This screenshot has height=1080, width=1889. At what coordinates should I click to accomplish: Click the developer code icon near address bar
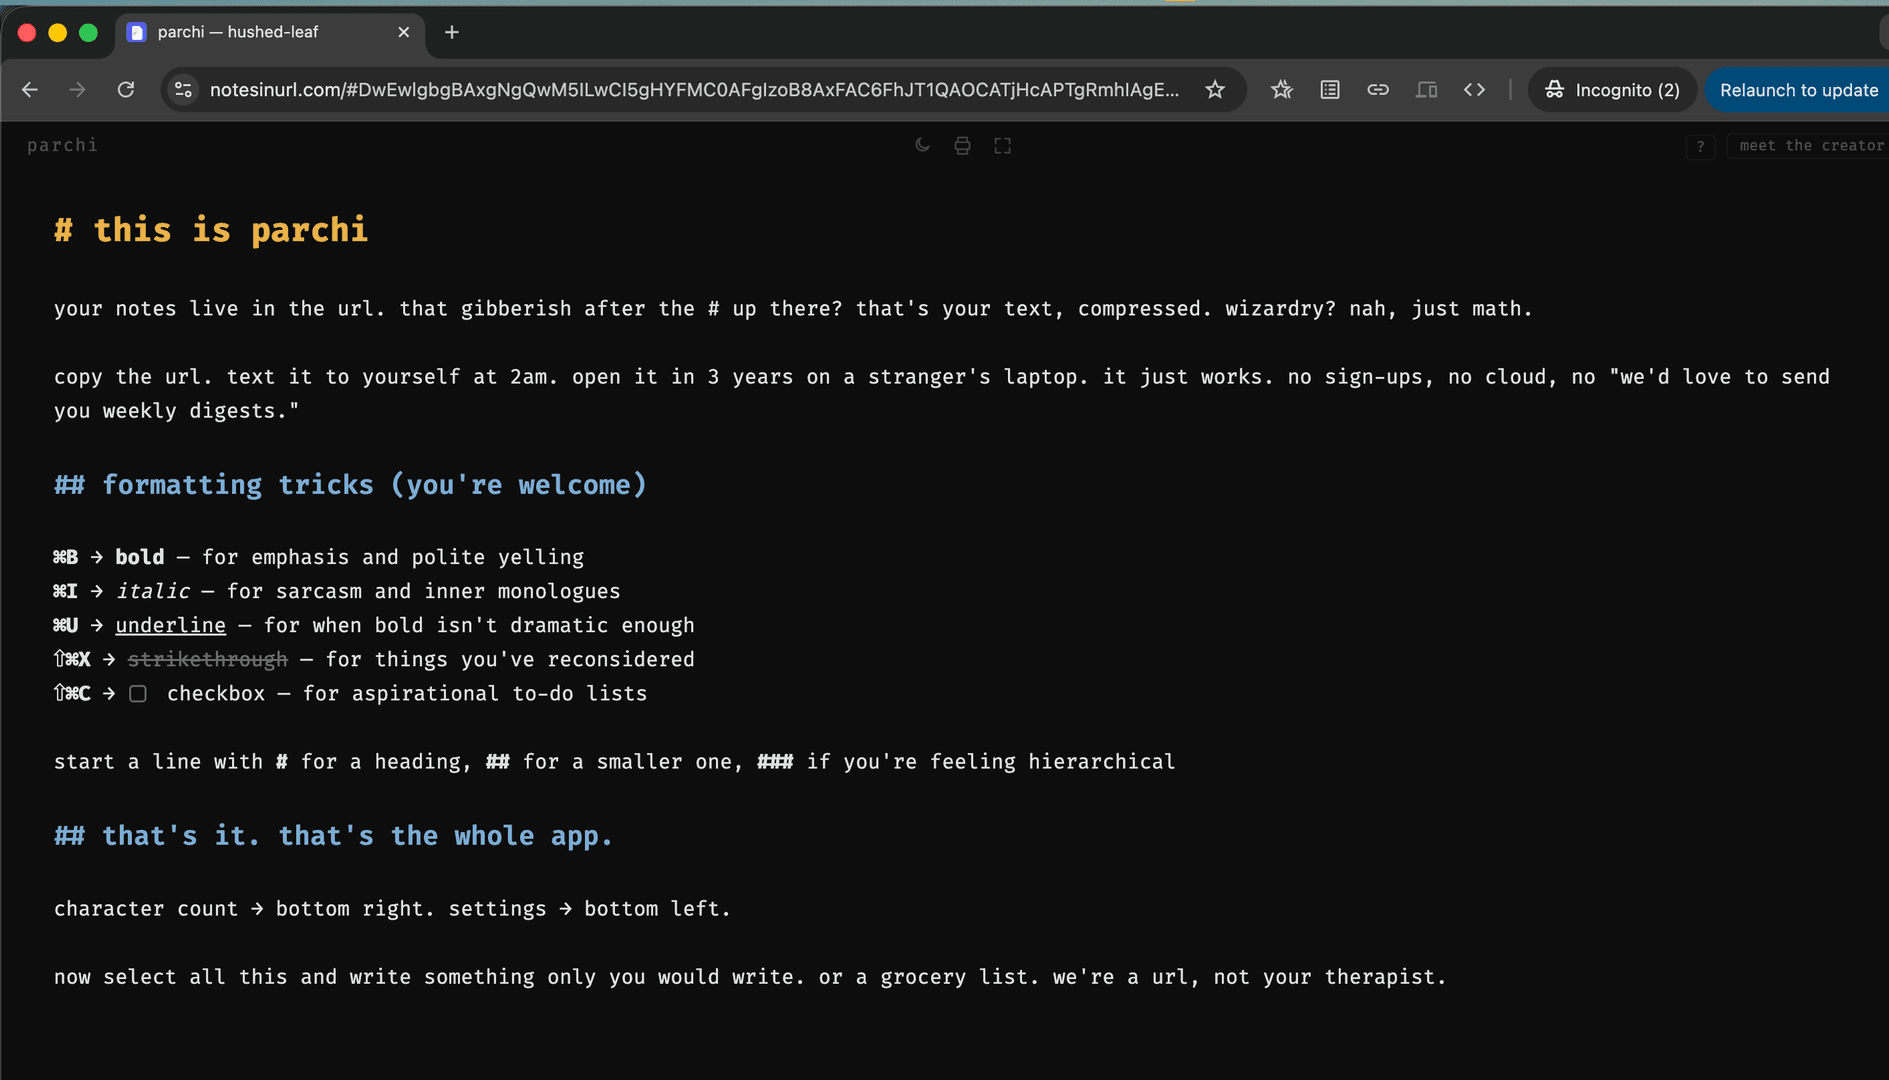click(1474, 89)
